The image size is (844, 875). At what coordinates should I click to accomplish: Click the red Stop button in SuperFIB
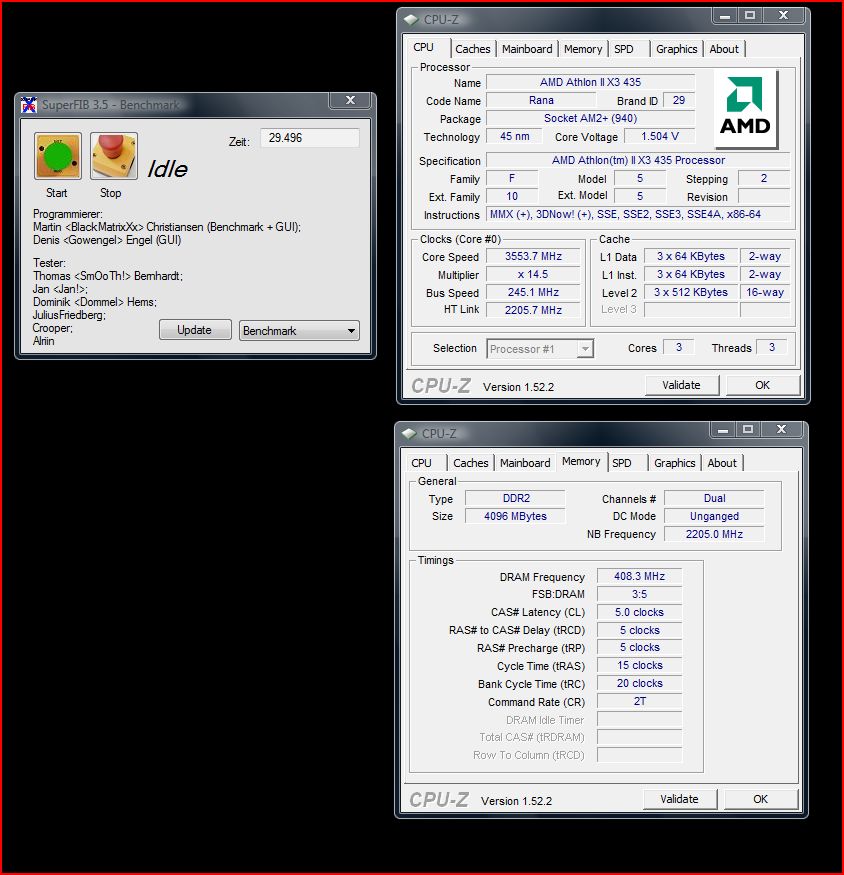point(113,156)
